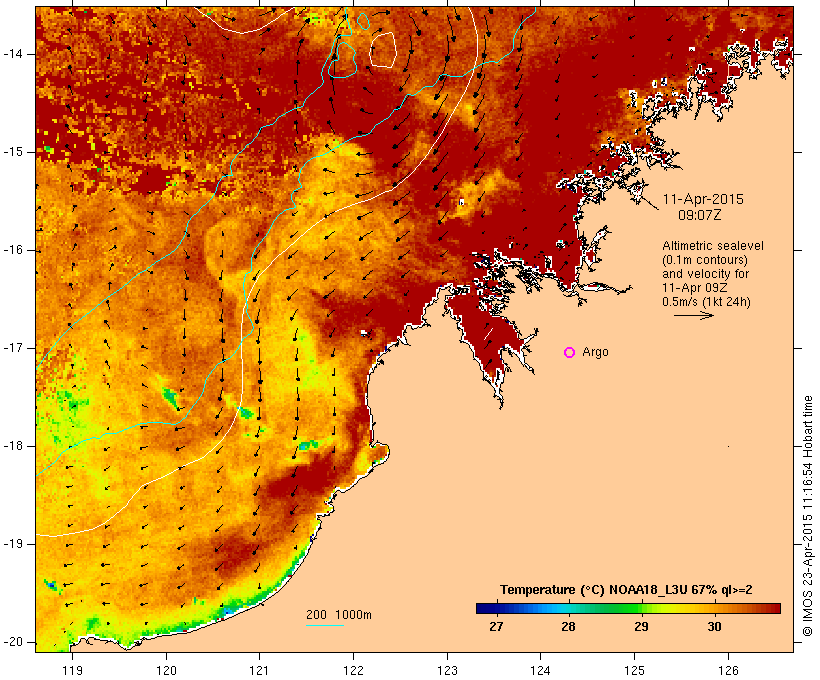Click the '200 1000m' isobath label
The height and width of the screenshot is (680, 820).
(x=339, y=615)
